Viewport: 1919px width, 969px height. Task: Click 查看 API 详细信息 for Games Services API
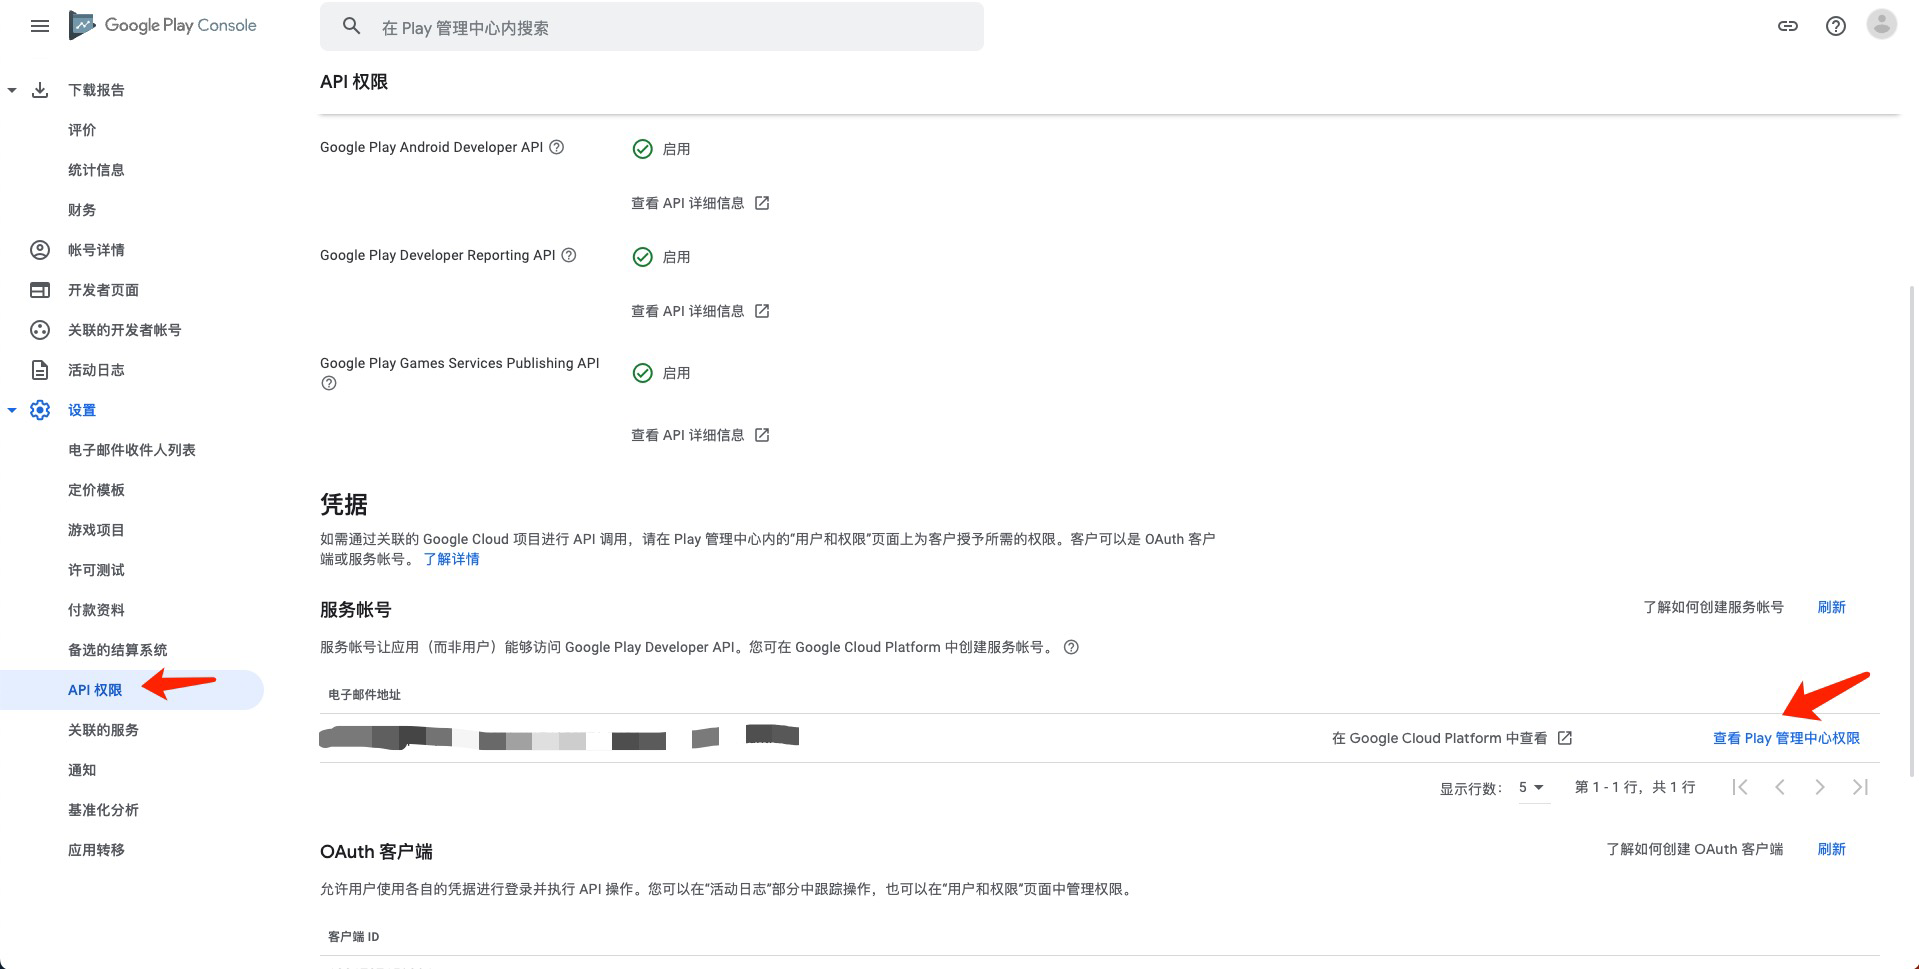pos(687,435)
